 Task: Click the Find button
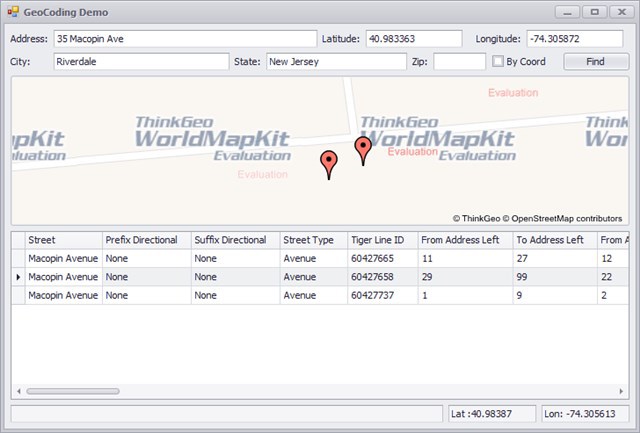click(596, 62)
